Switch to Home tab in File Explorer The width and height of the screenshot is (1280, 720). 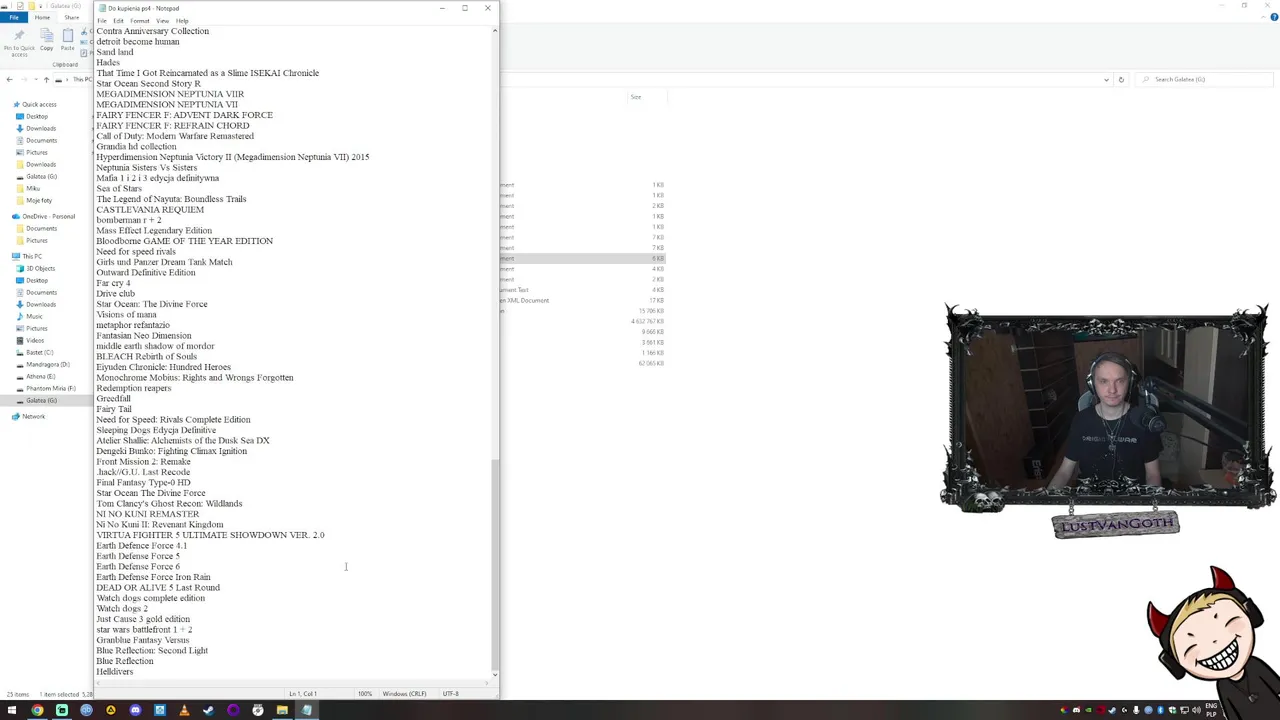(42, 17)
